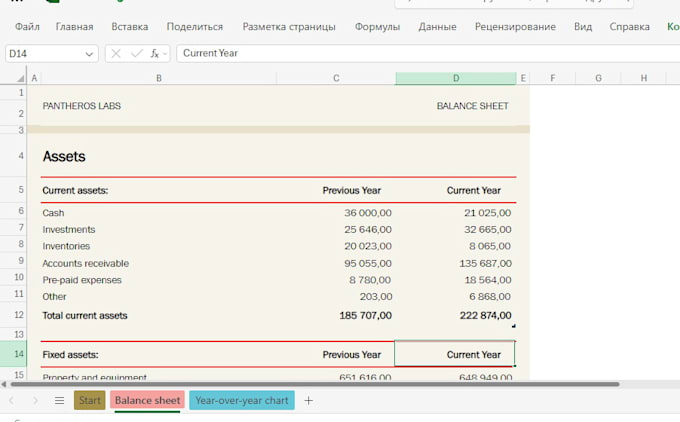This screenshot has height=422, width=680.
Task: Open the all sheets list icon
Action: pos(59,400)
